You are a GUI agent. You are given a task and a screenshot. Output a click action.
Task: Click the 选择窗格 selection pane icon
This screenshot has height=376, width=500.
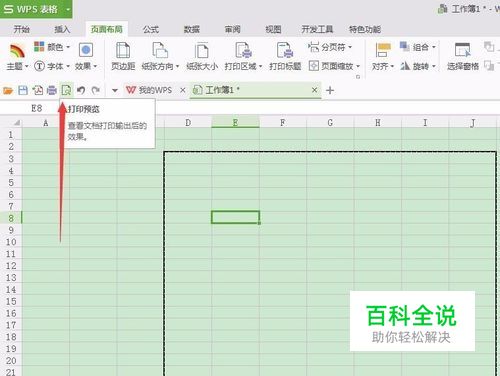pyautogui.click(x=463, y=50)
